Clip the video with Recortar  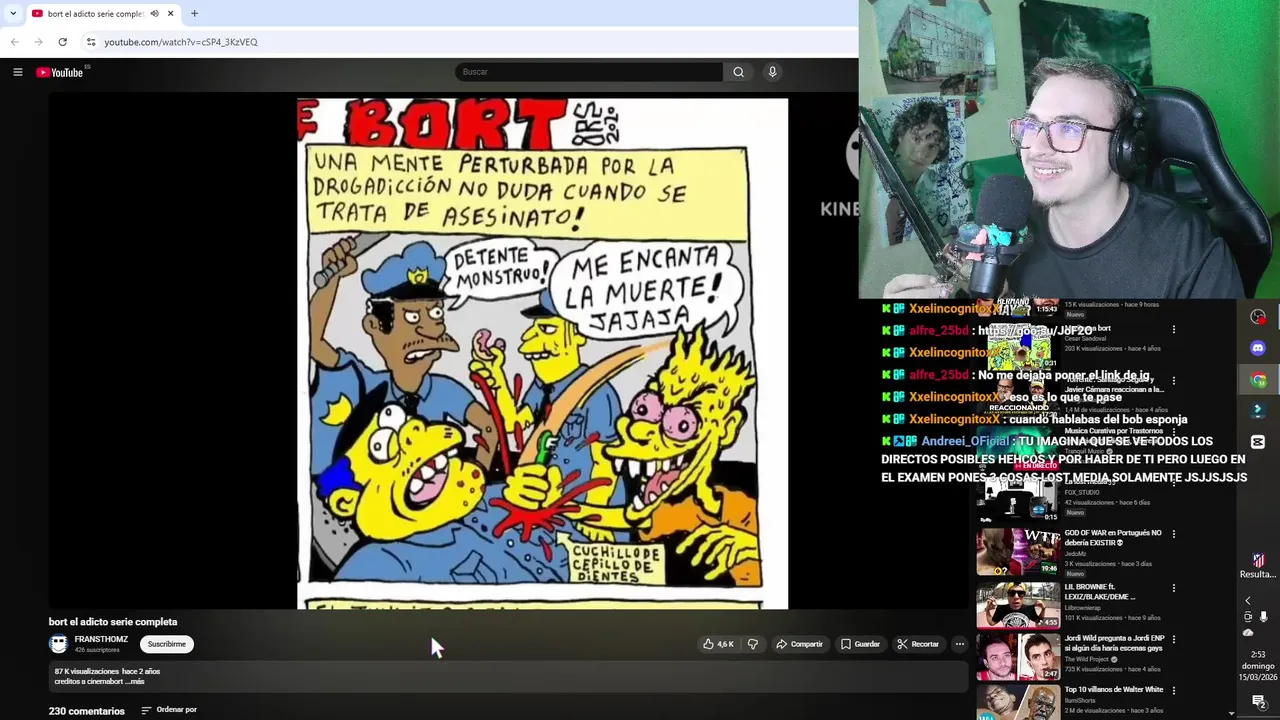click(x=918, y=644)
